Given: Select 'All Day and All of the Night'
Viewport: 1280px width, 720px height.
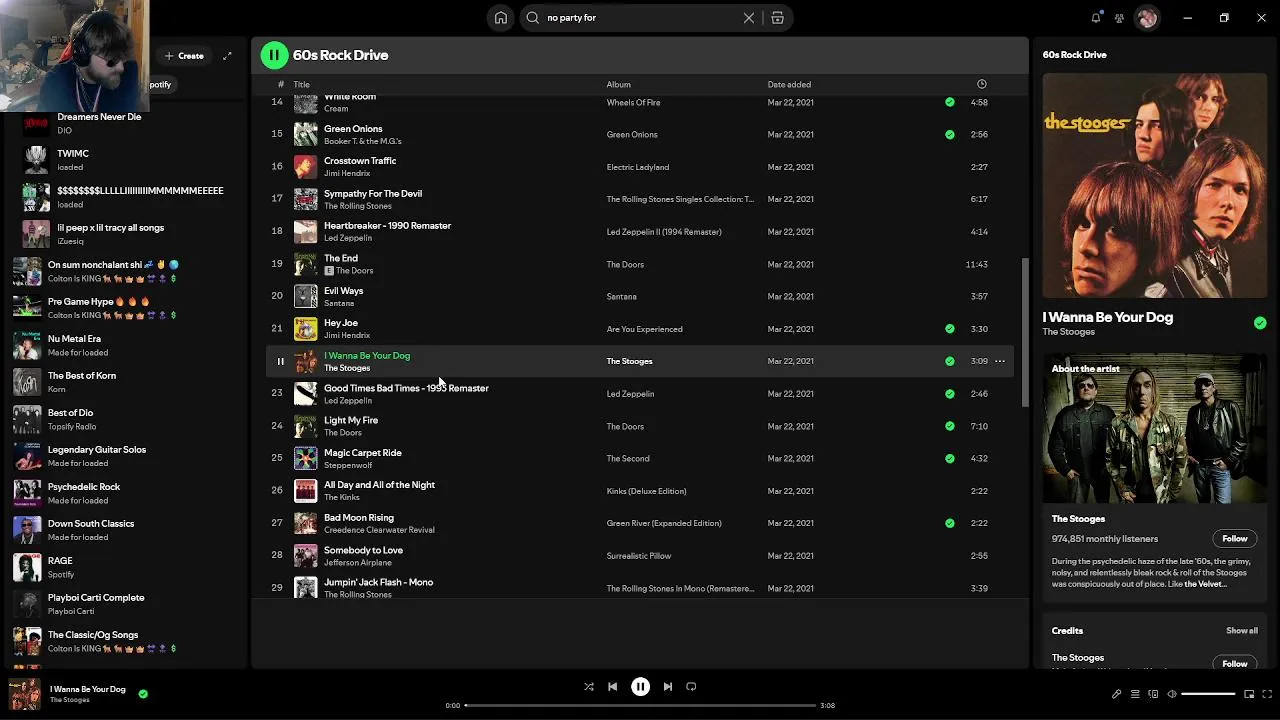Looking at the screenshot, I should 640,491.
